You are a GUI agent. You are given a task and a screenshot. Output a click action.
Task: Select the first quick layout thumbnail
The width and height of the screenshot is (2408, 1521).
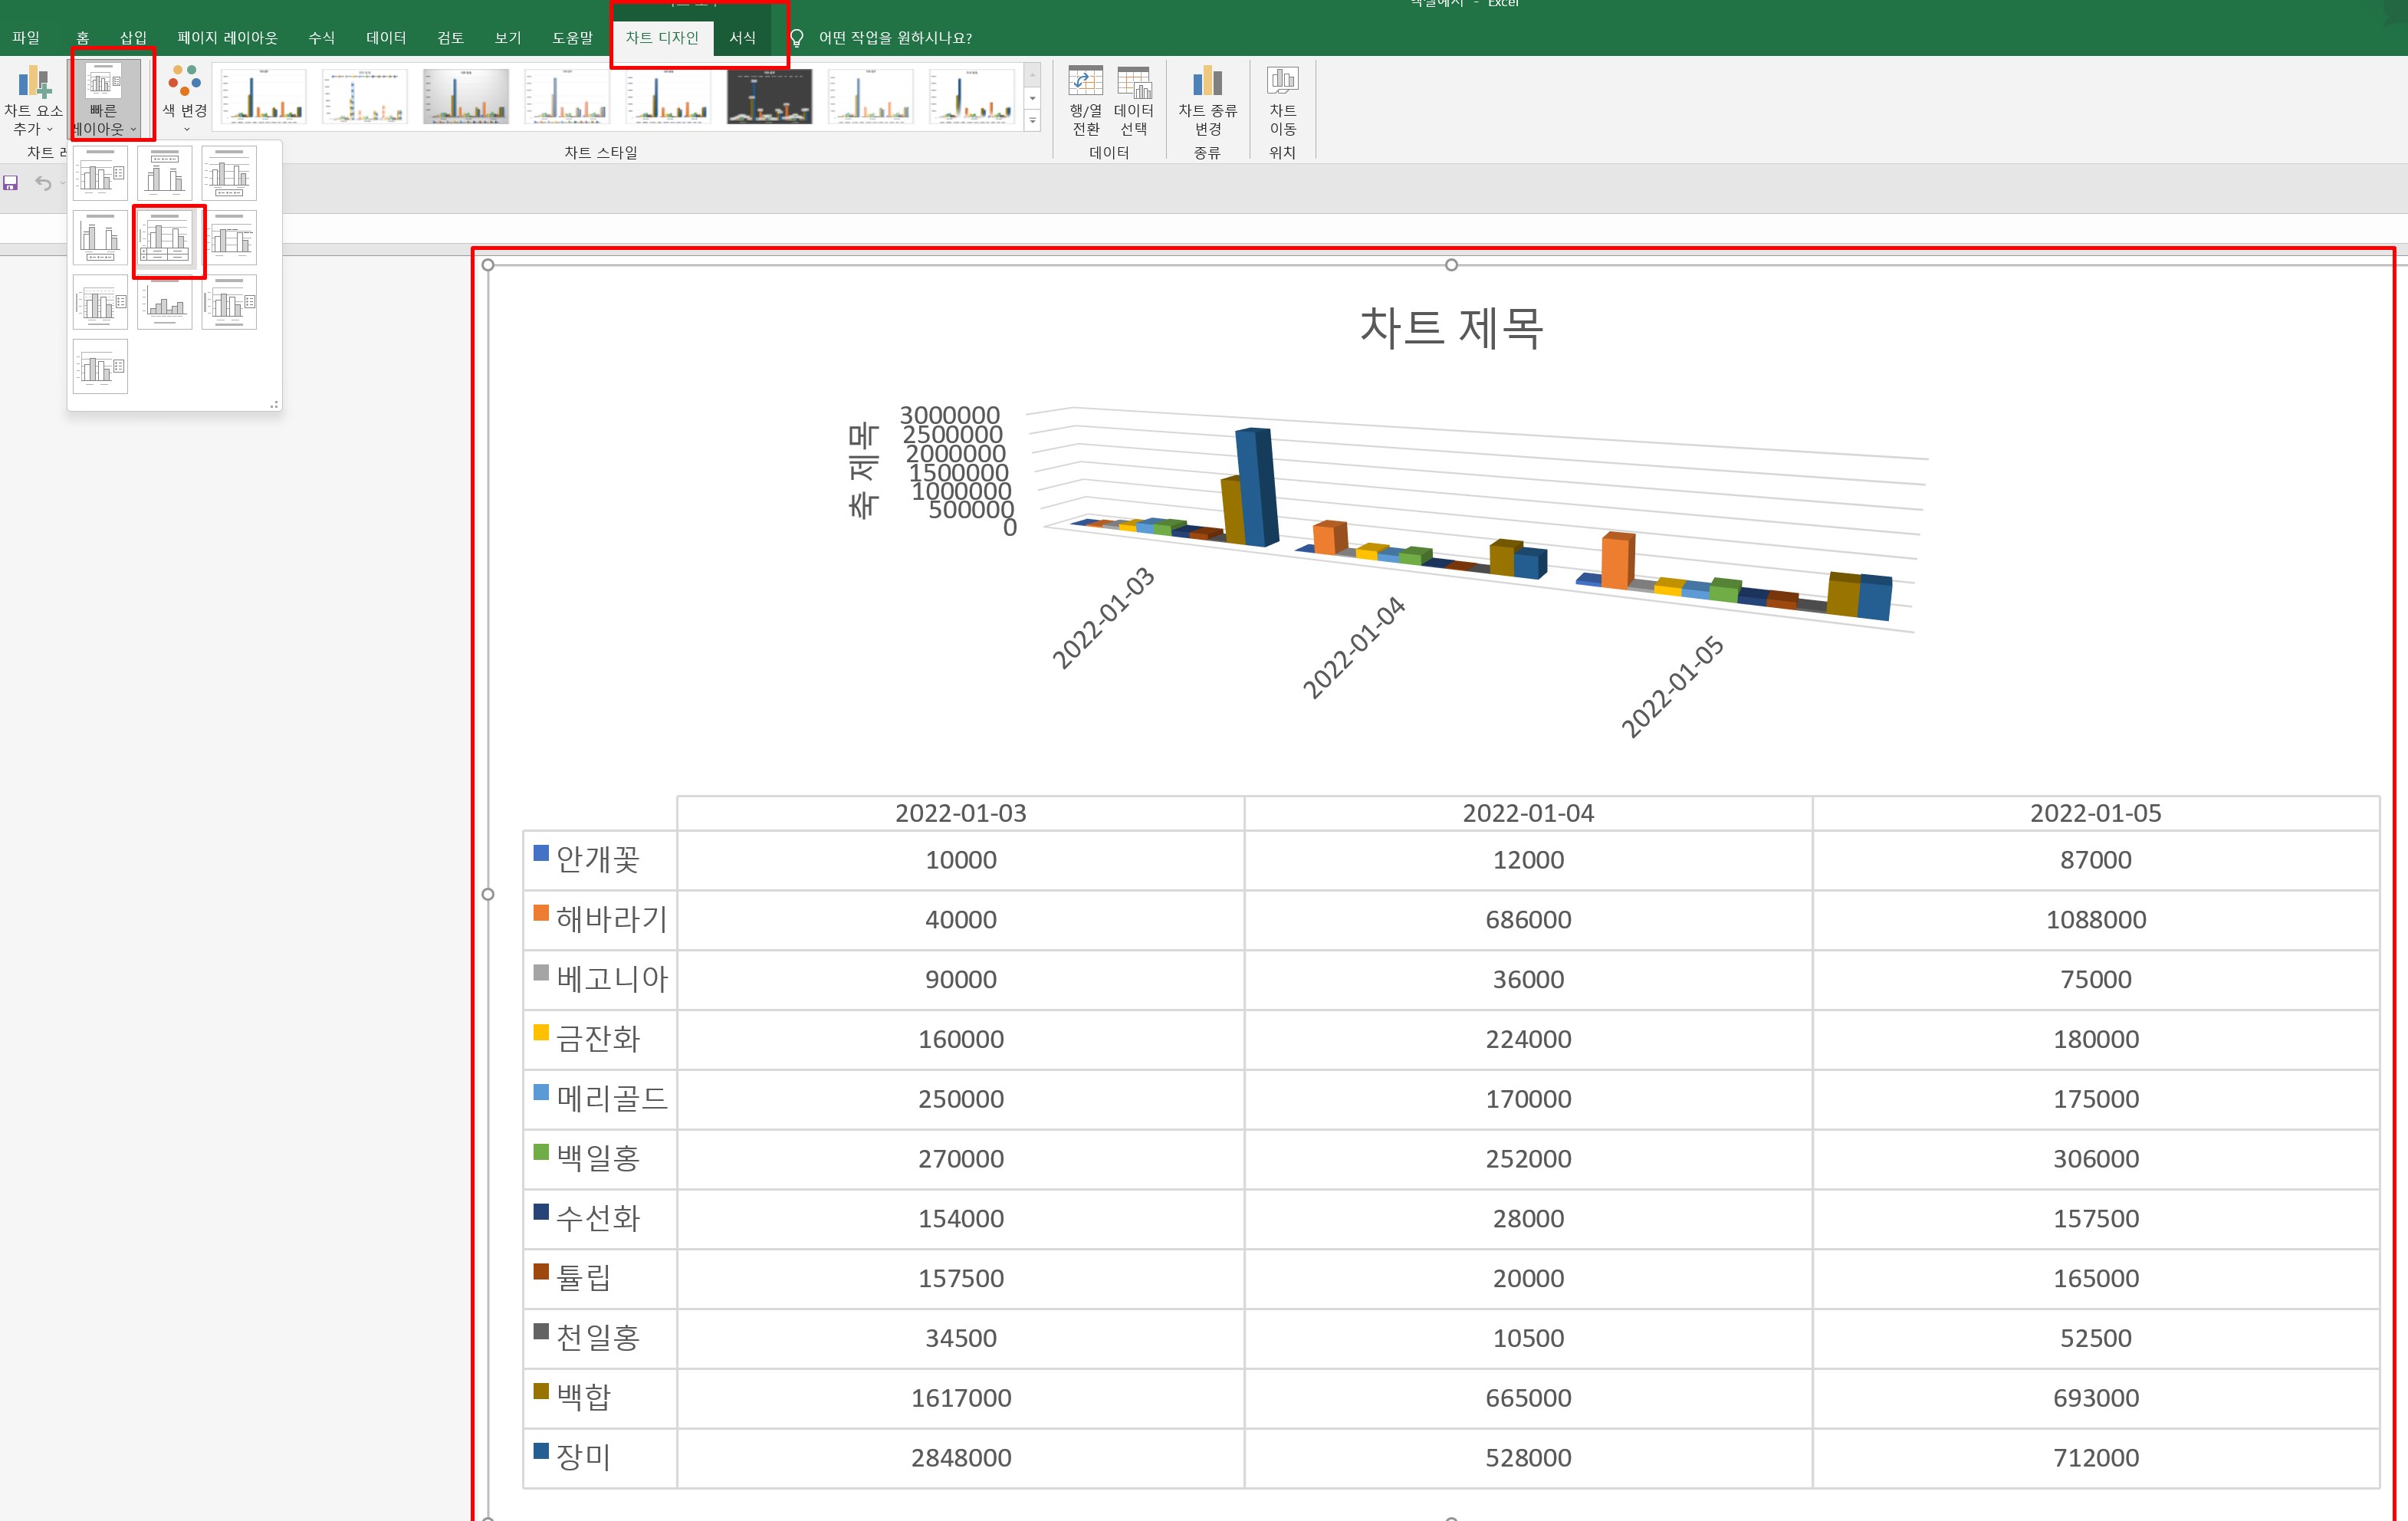pyautogui.click(x=100, y=173)
